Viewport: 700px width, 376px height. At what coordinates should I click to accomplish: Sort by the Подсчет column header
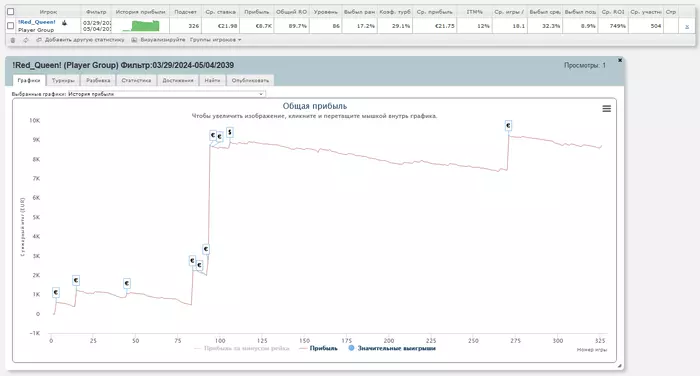point(185,12)
